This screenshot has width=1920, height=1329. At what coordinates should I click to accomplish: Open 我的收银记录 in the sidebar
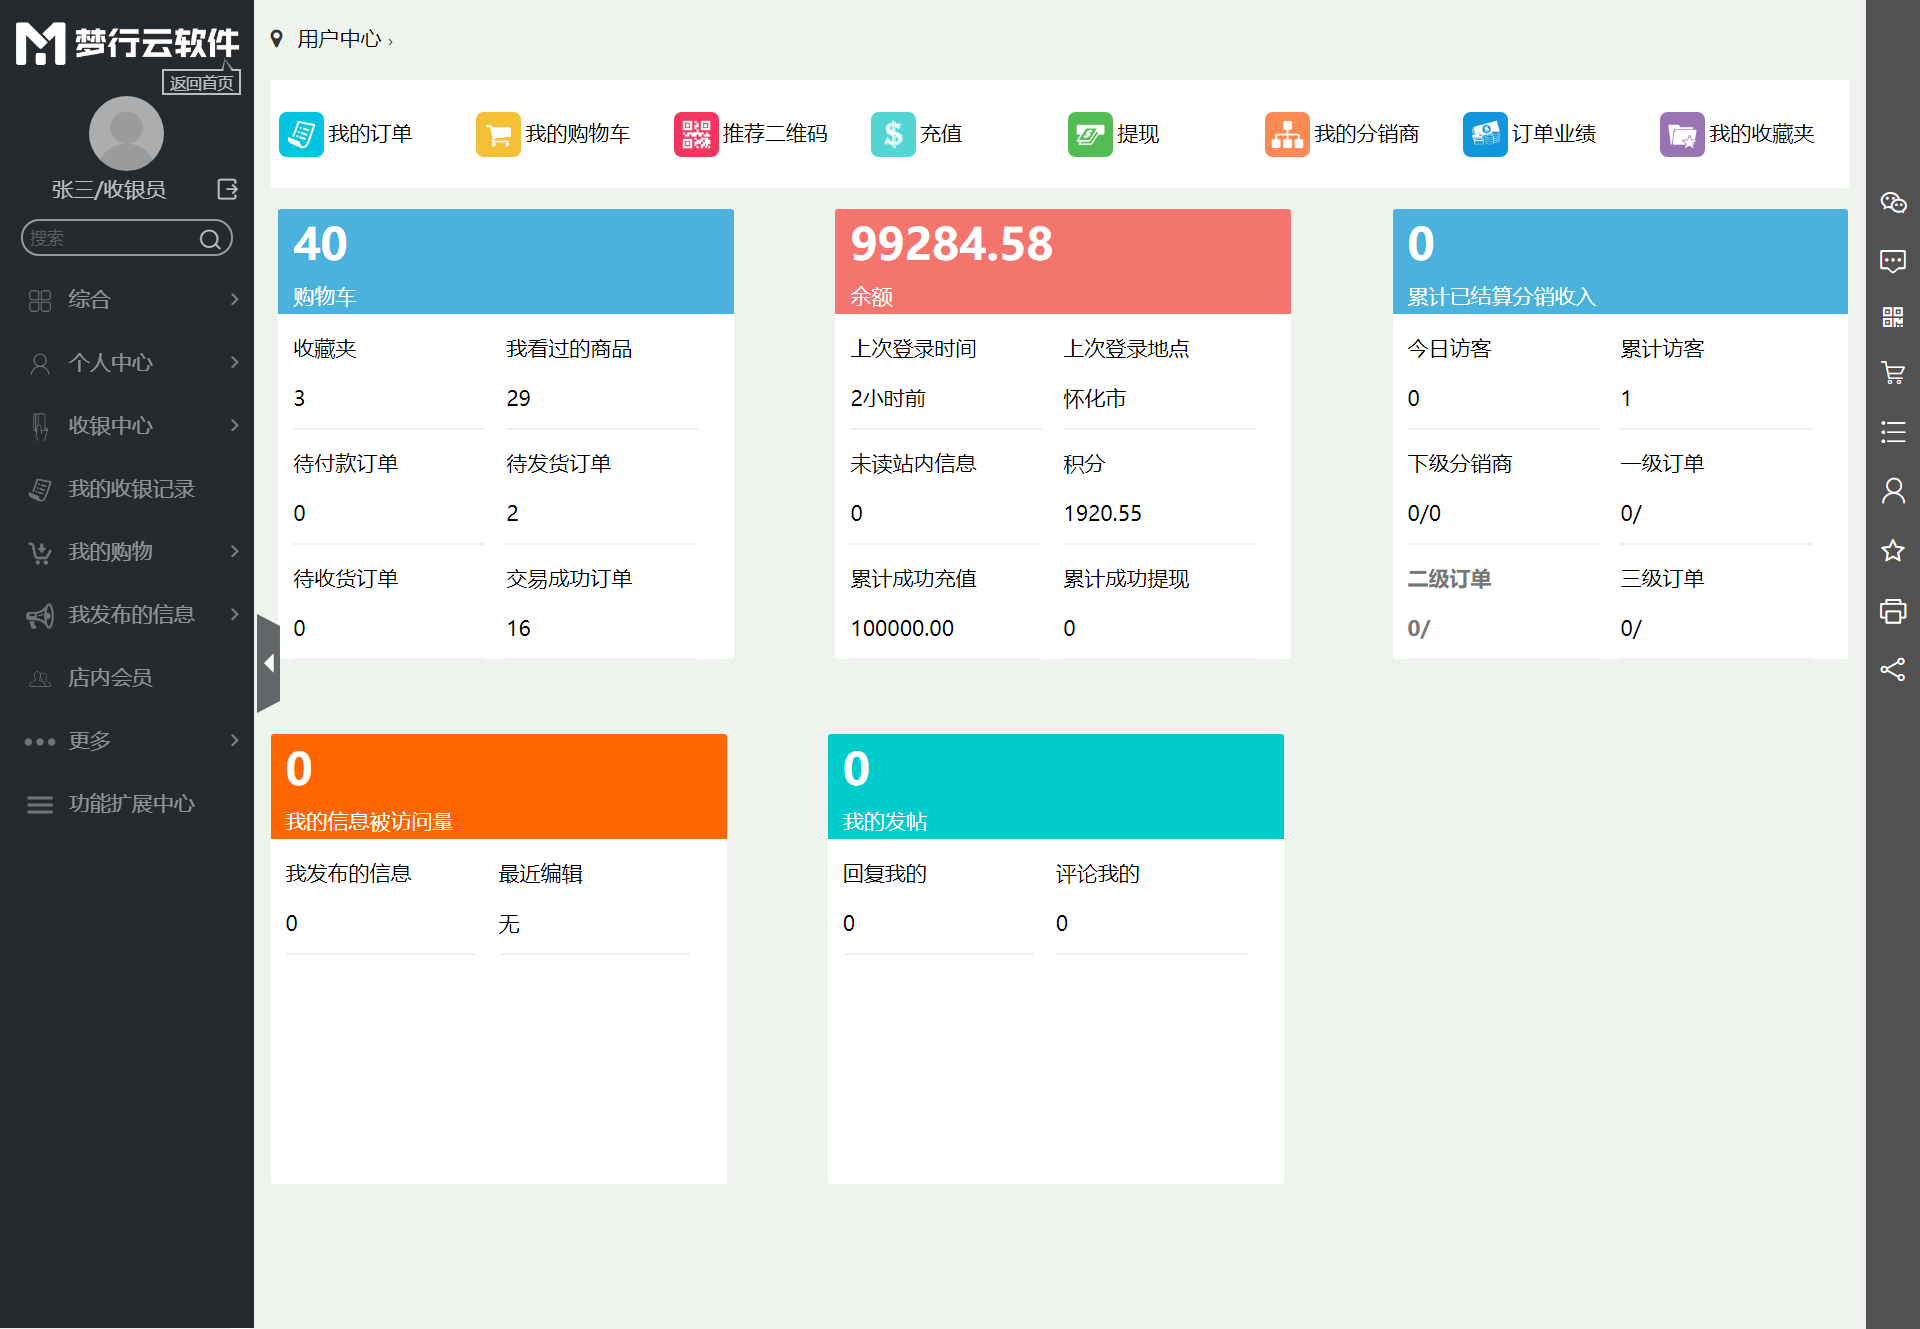point(130,488)
